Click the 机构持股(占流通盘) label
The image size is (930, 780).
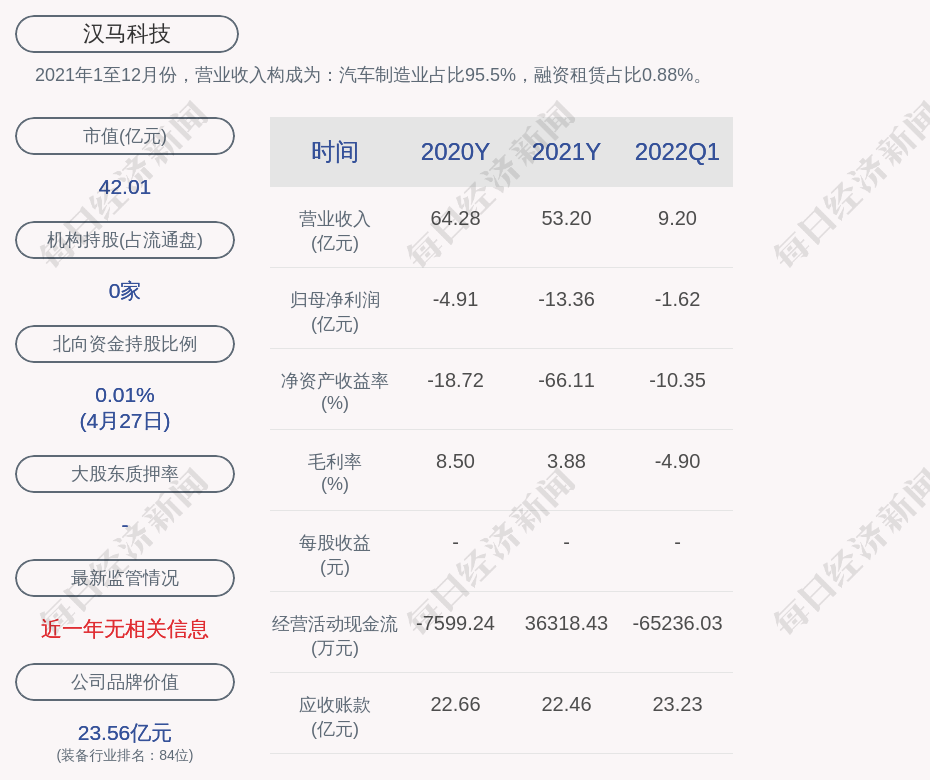click(125, 240)
